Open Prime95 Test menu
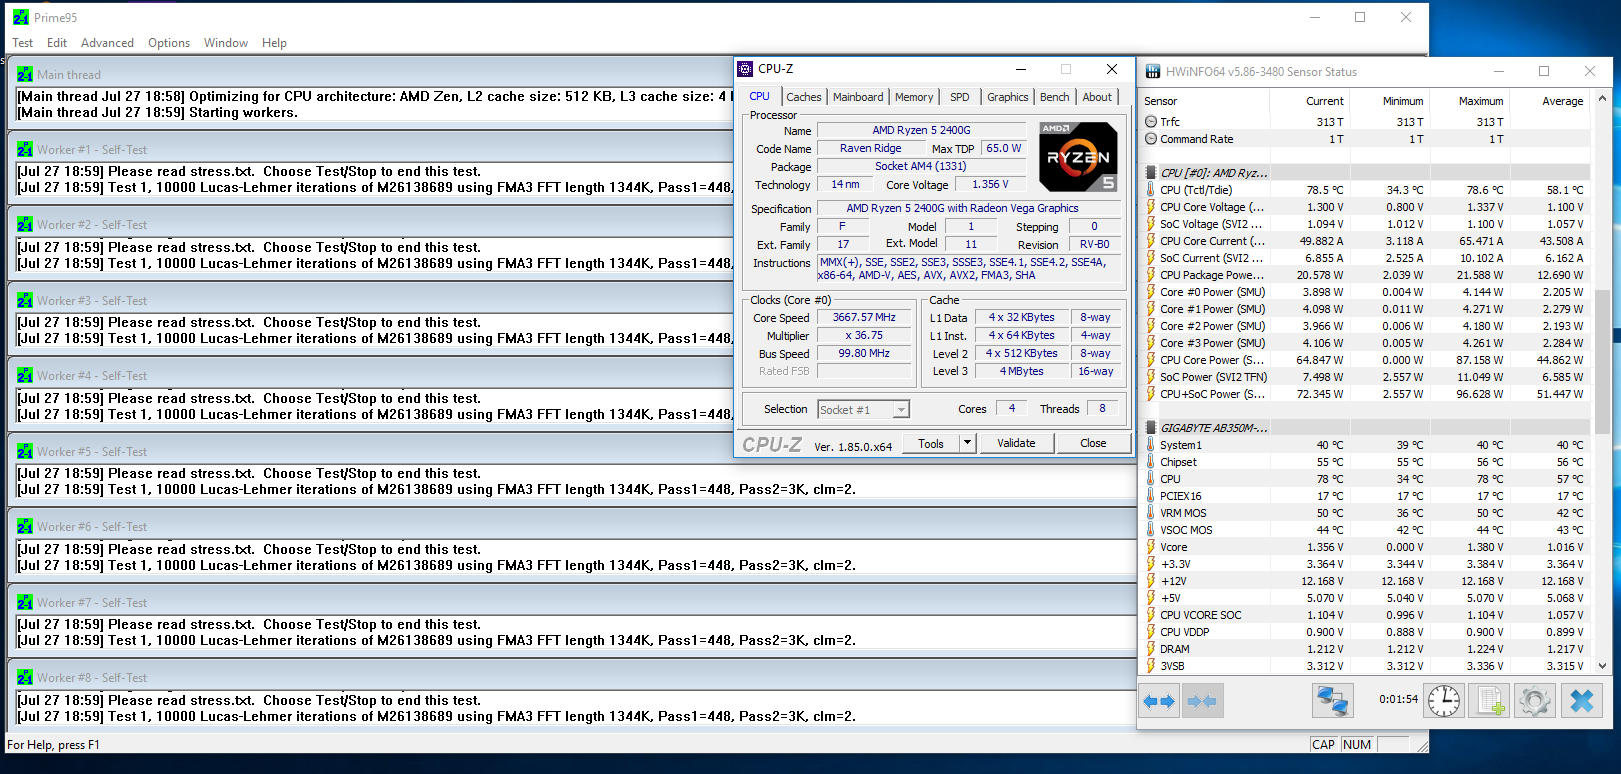Screen dimensions: 1621x774 pyautogui.click(x=22, y=43)
